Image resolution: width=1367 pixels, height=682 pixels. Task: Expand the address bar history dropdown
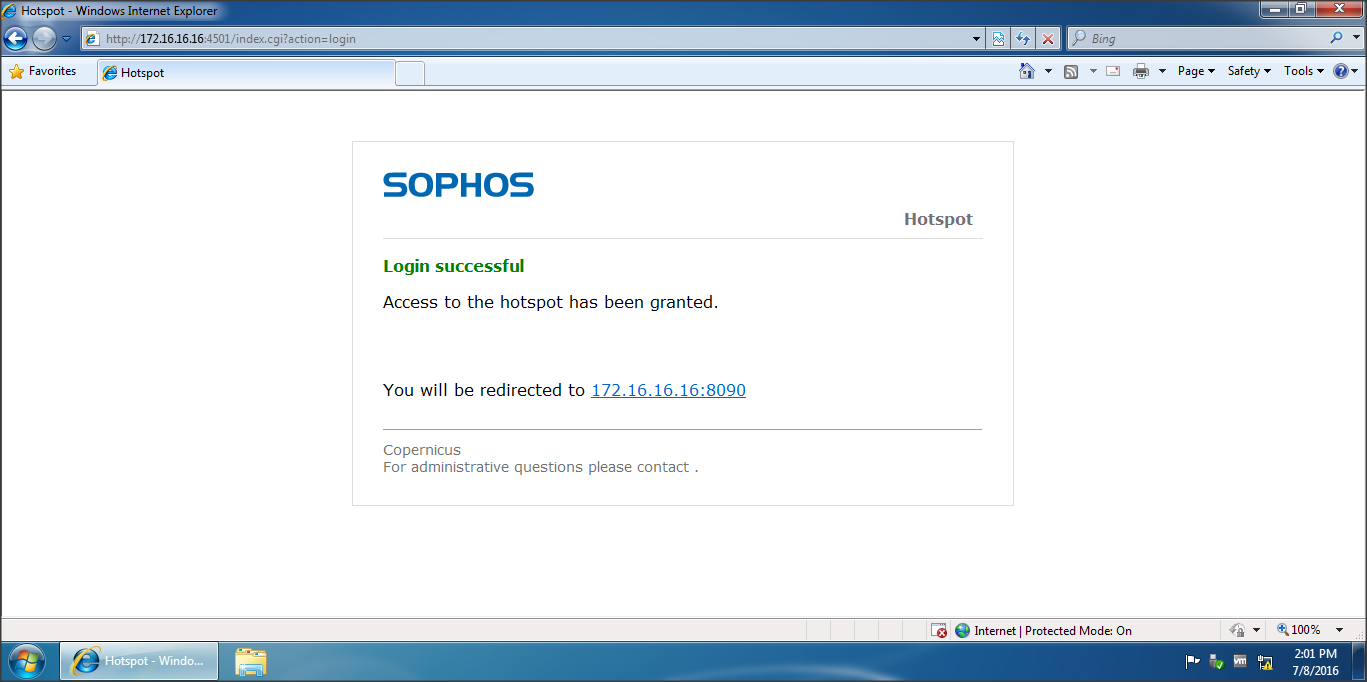(x=977, y=39)
